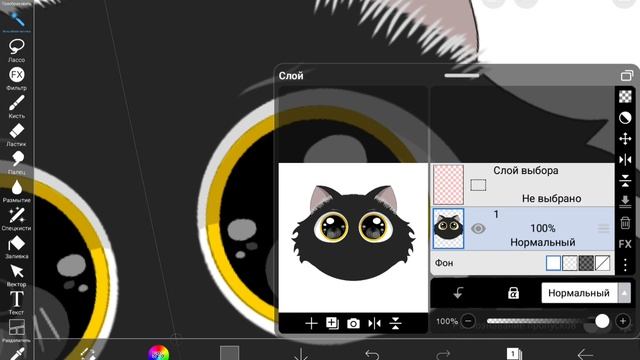Choose dark checkered Фон background swatch
Image resolution: width=640 pixels, height=360 pixels.
586,263
